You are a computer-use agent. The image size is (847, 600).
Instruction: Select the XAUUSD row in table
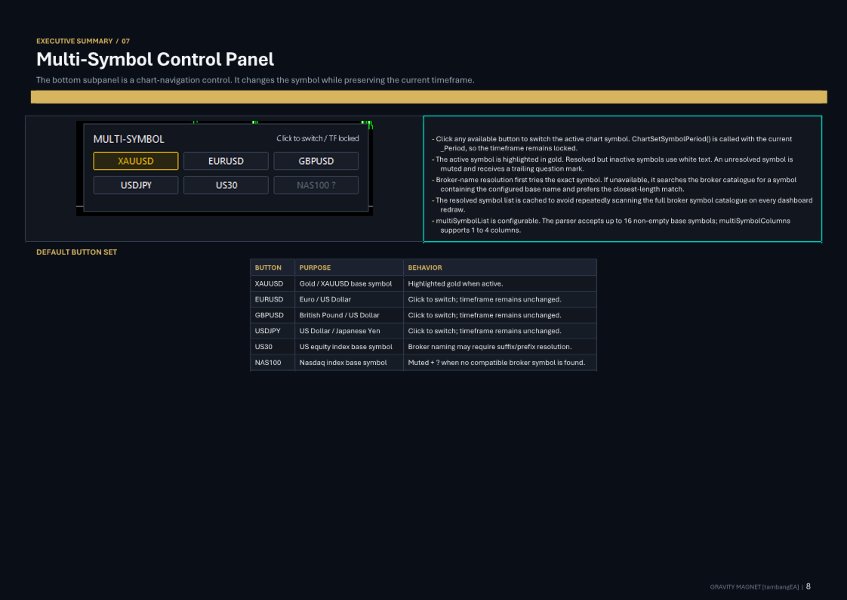[424, 284]
